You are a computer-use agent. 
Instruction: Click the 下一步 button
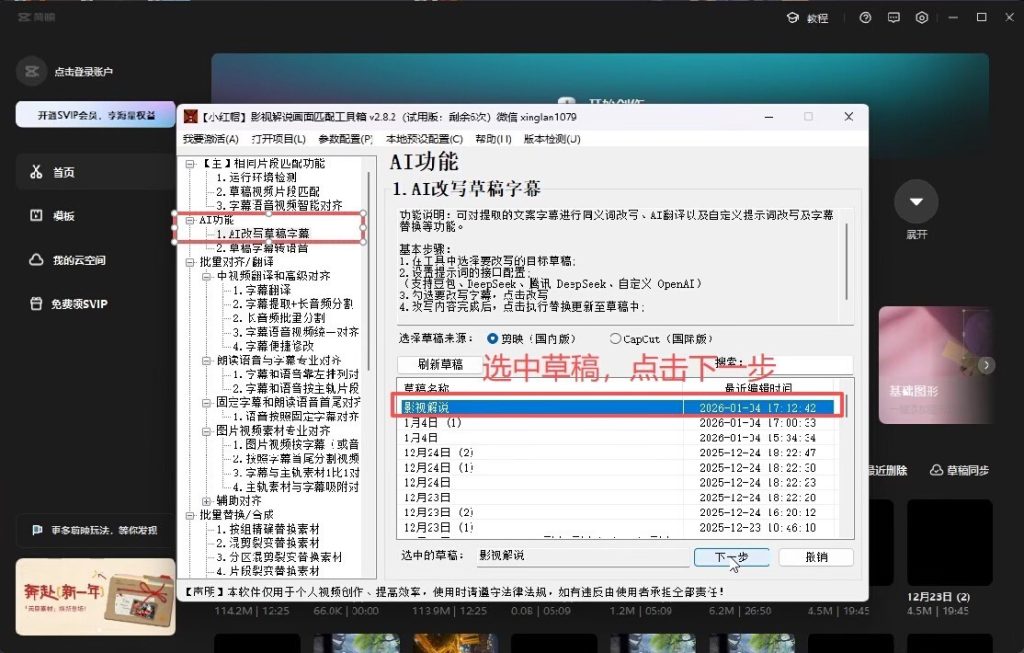pos(731,557)
